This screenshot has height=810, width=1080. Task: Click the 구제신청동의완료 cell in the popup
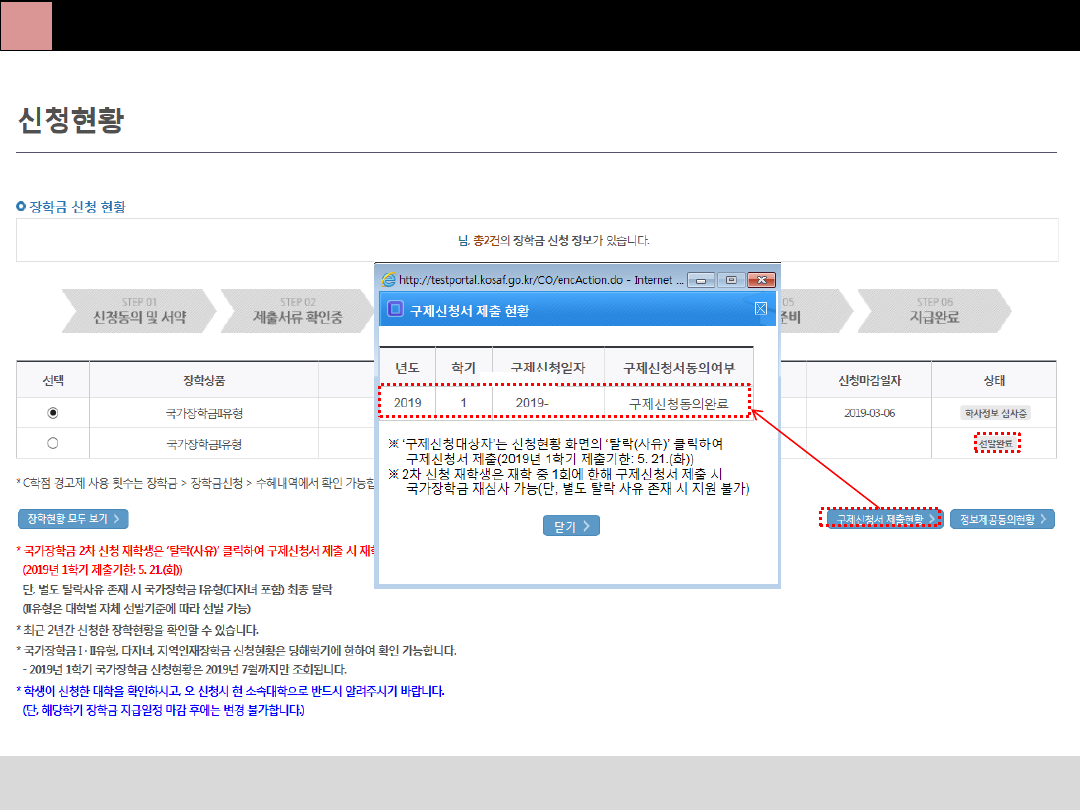point(678,403)
